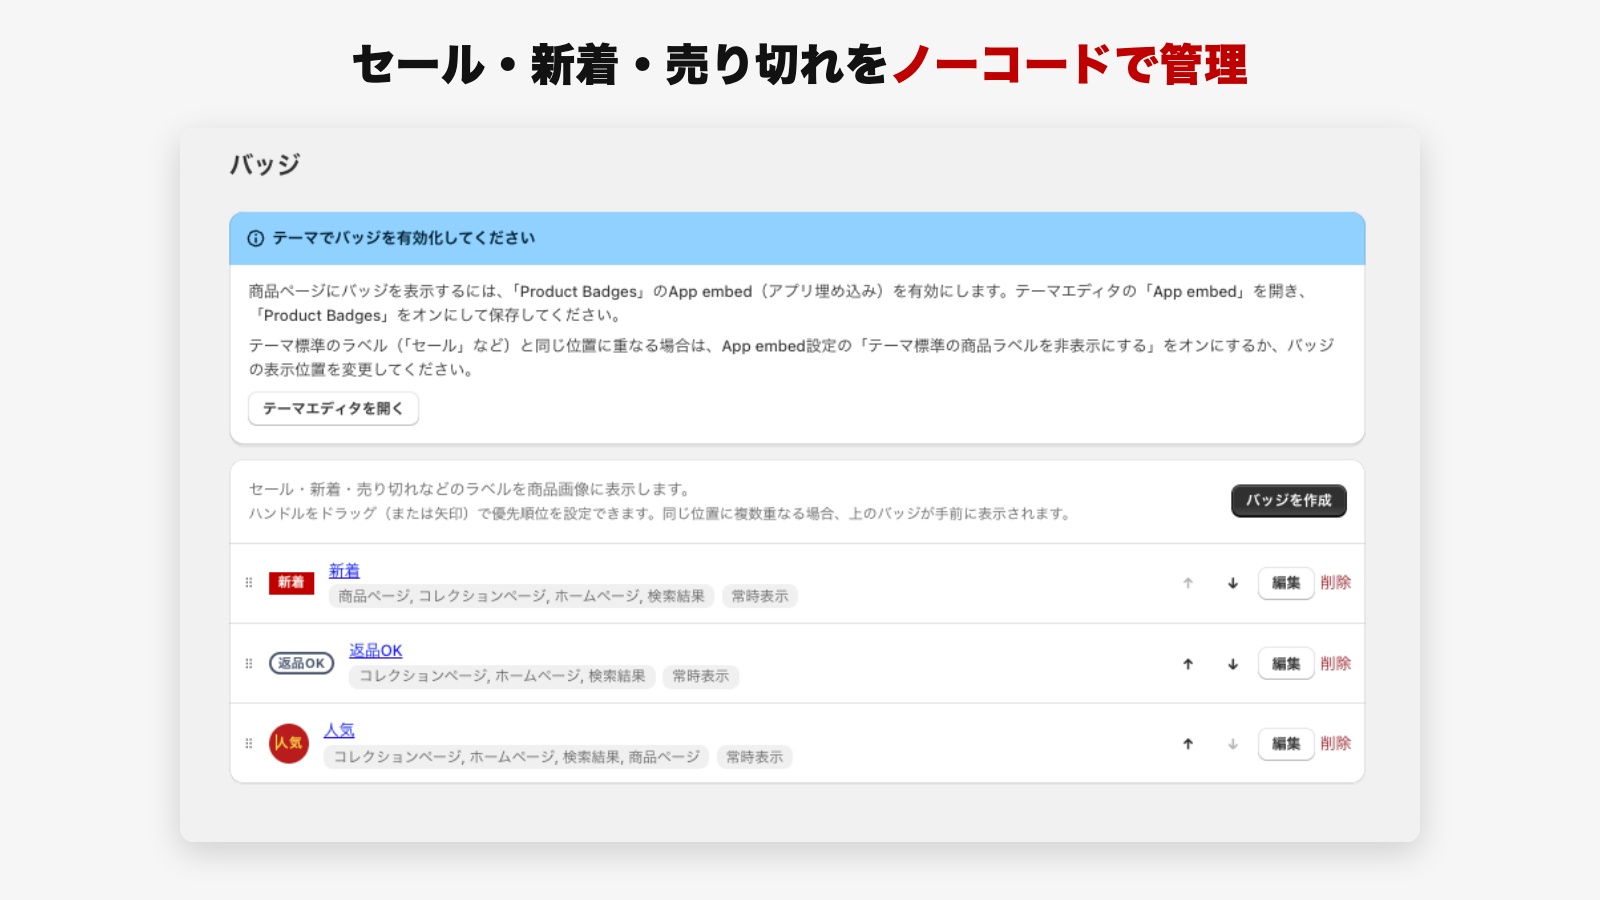Click the 常時表示 tag in the 人気 row
Screen dimensions: 1600x900
755,757
